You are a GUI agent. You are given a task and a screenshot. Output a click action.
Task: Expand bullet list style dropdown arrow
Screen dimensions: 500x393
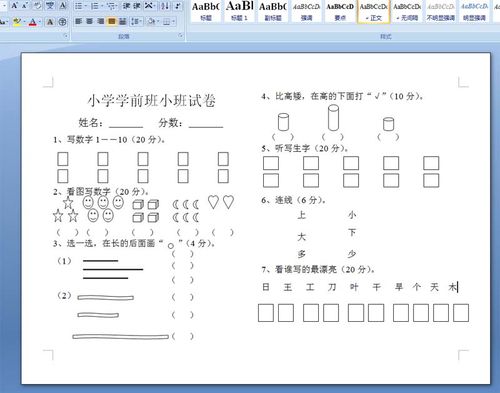point(86,6)
